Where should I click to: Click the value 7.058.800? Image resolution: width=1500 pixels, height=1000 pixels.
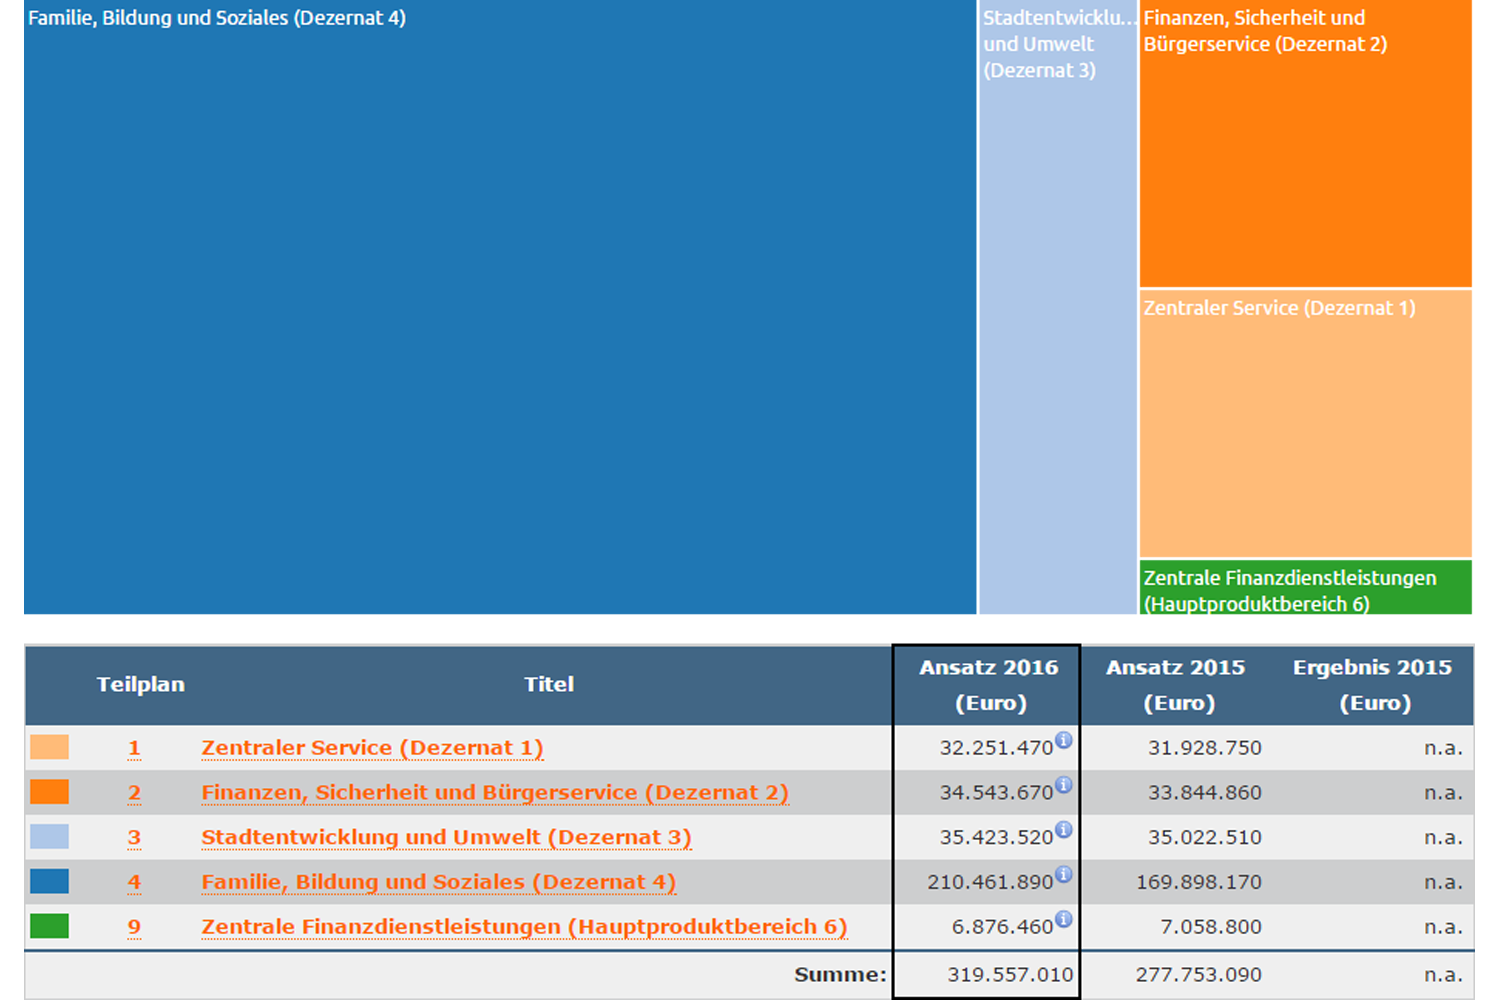[1211, 927]
